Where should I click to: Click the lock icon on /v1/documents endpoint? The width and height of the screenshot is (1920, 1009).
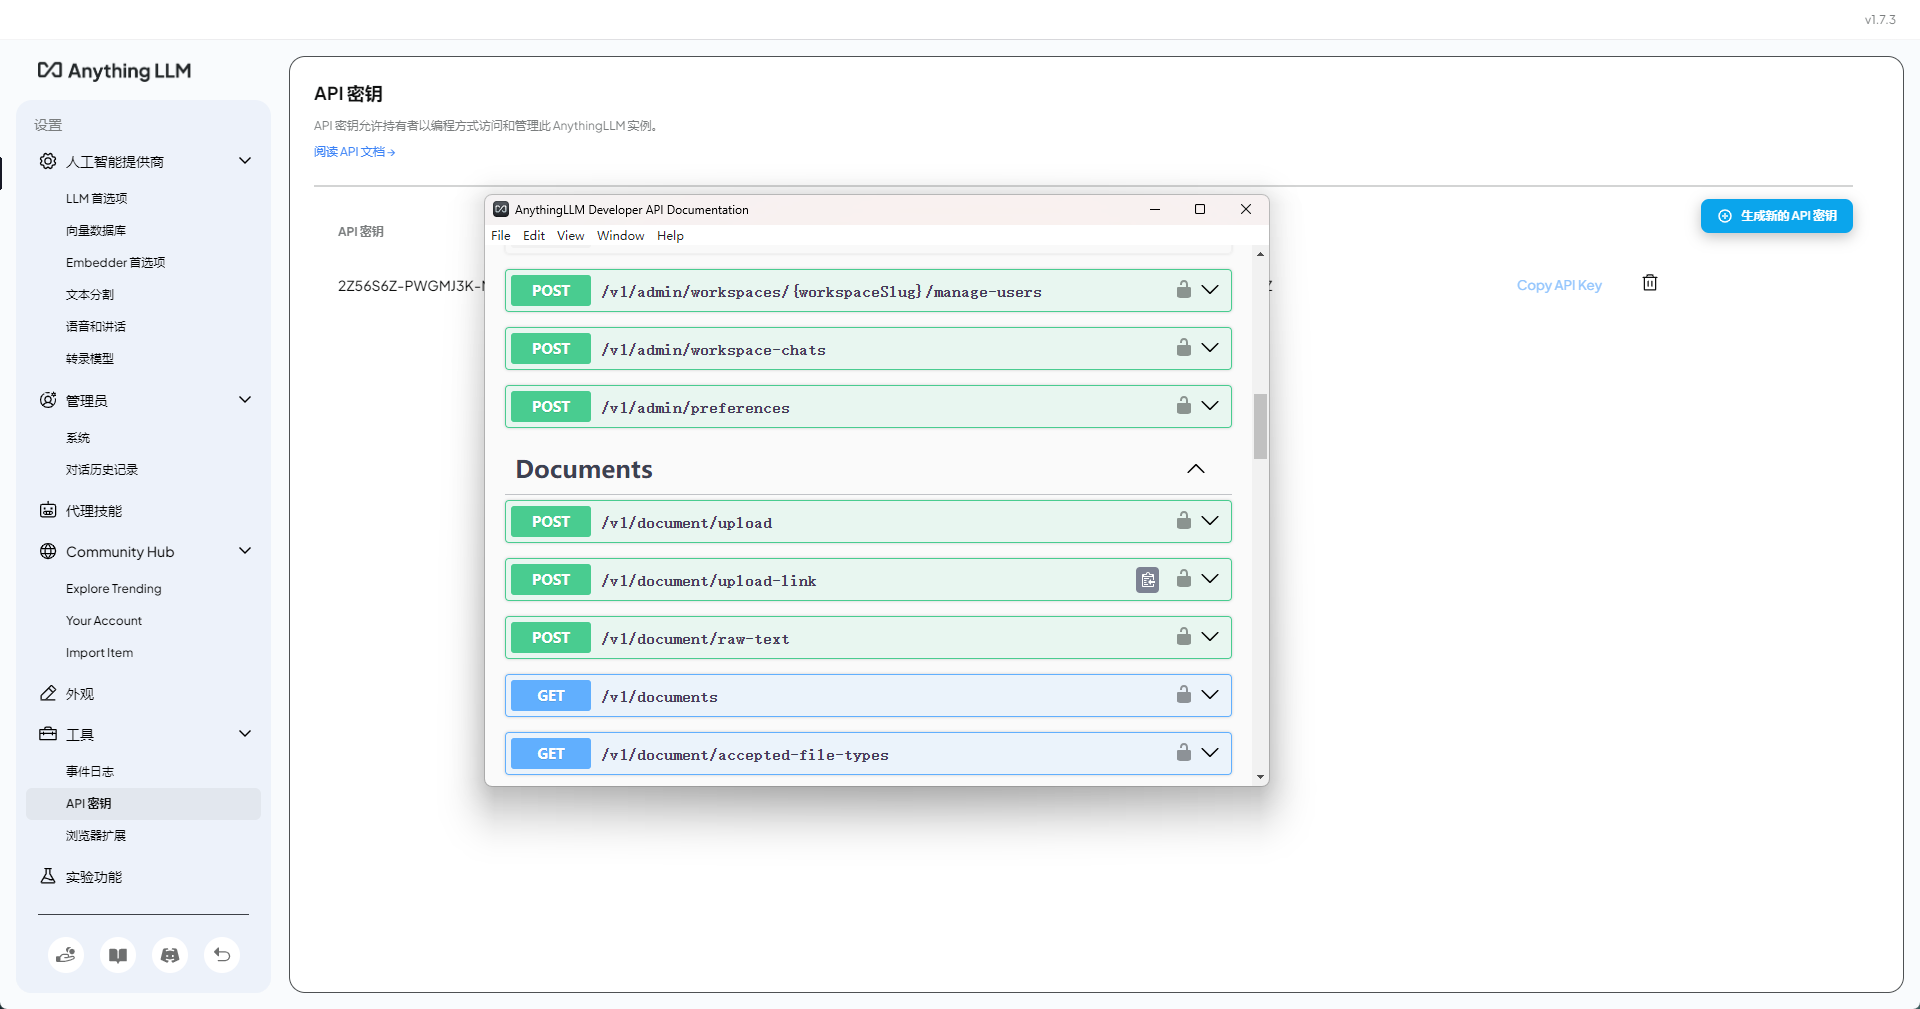tap(1183, 695)
